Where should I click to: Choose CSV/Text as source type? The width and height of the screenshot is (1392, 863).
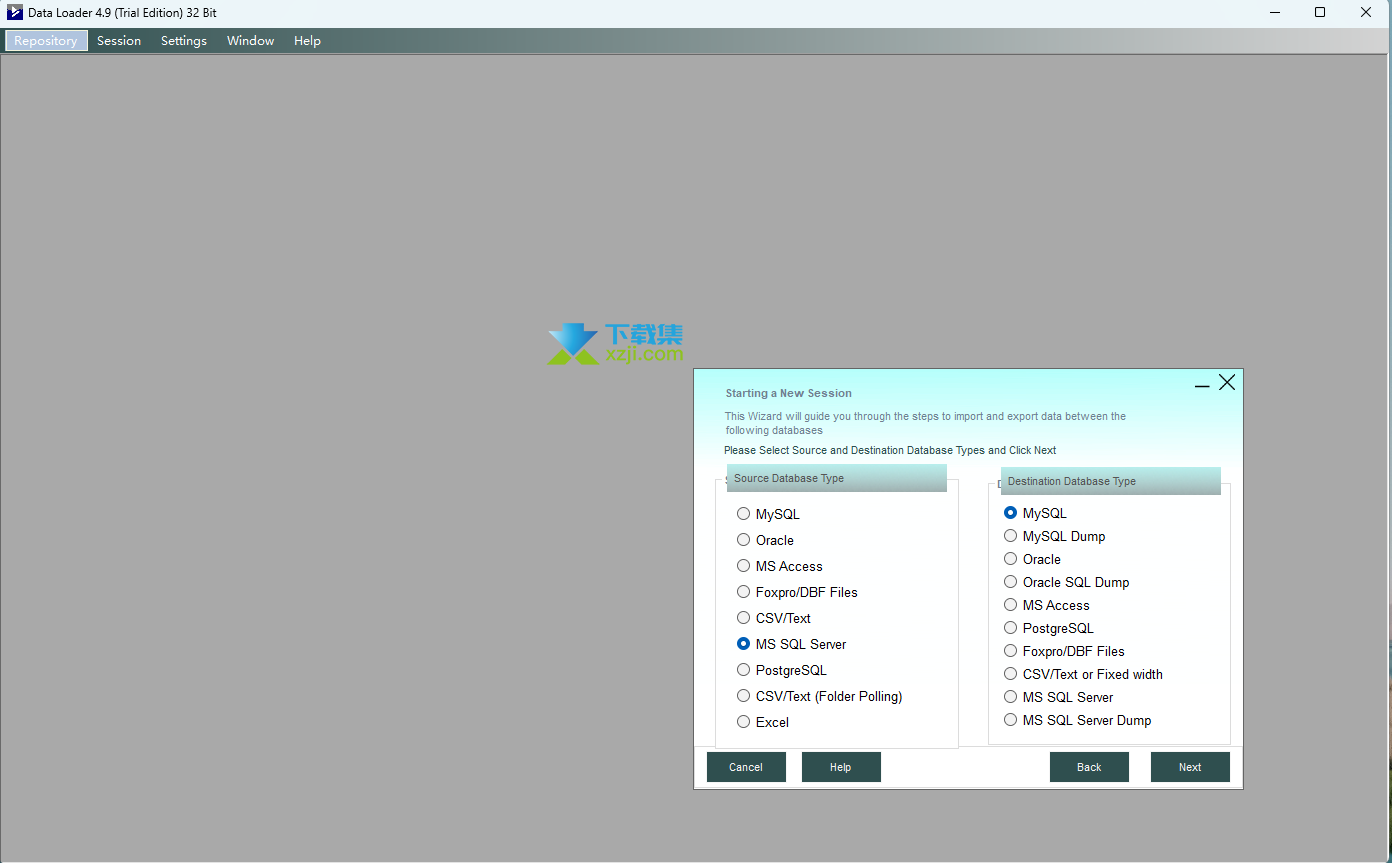pyautogui.click(x=773, y=618)
